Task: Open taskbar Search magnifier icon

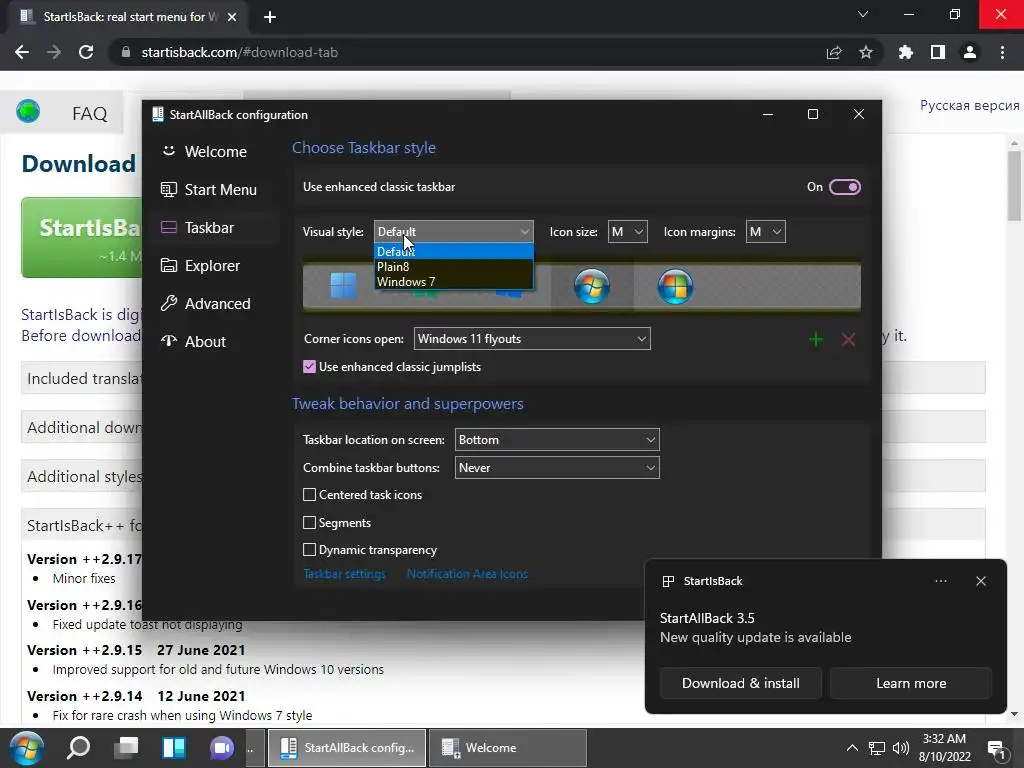Action: (x=78, y=748)
